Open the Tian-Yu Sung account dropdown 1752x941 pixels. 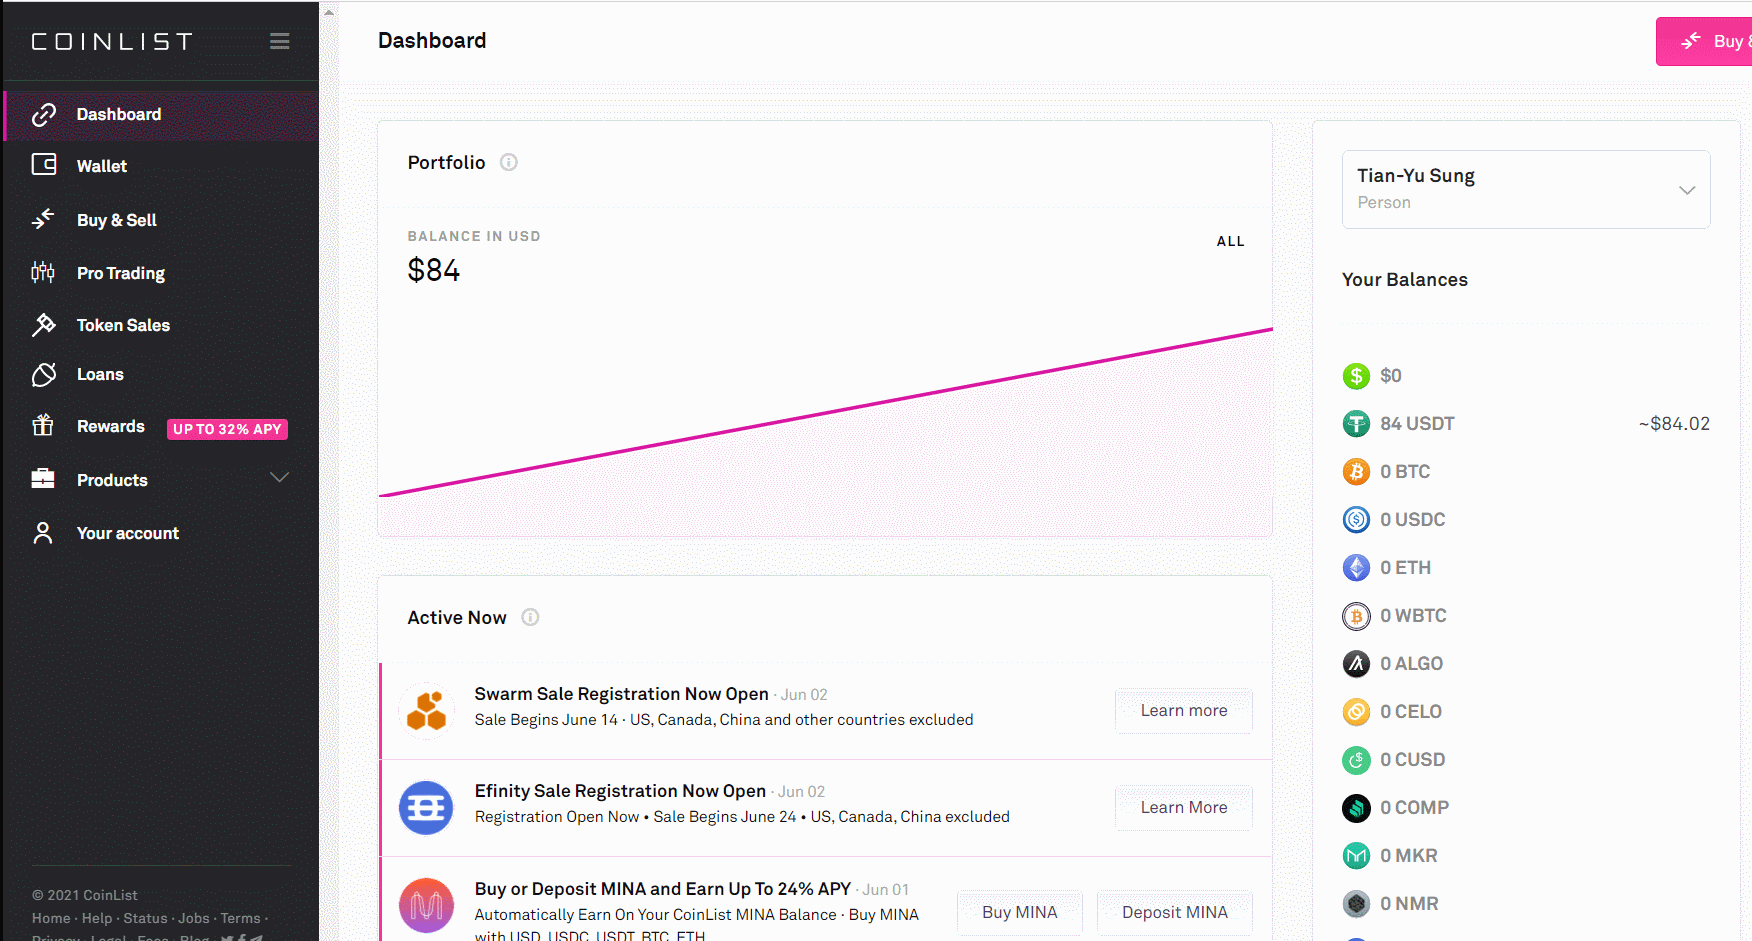1526,189
